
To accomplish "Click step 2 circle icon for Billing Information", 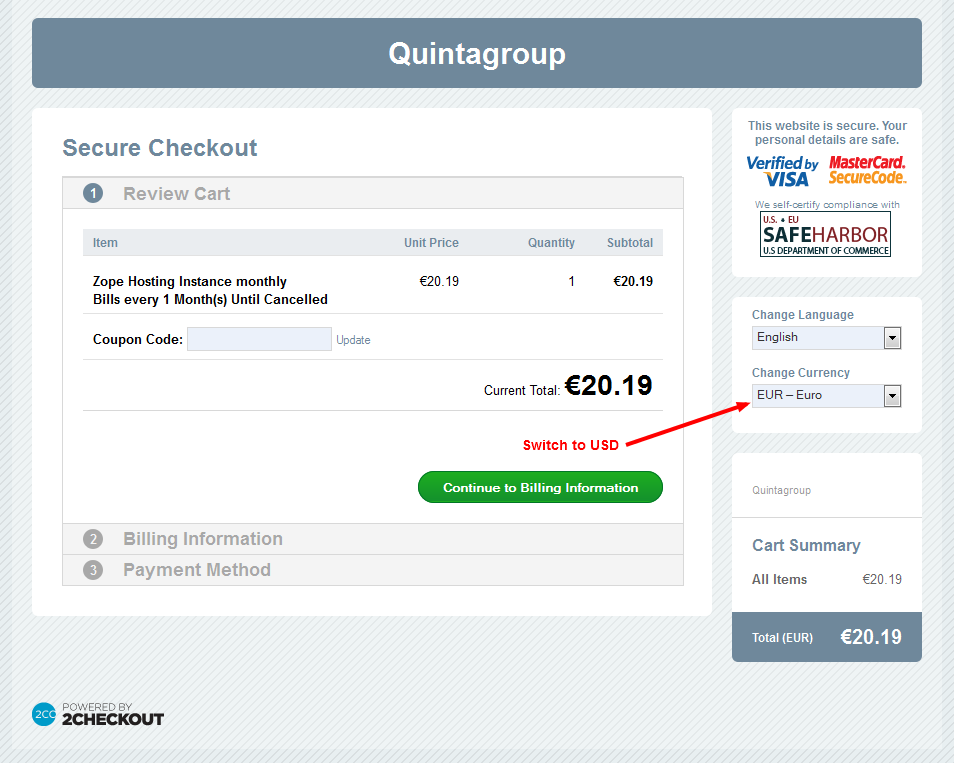I will click(x=93, y=539).
